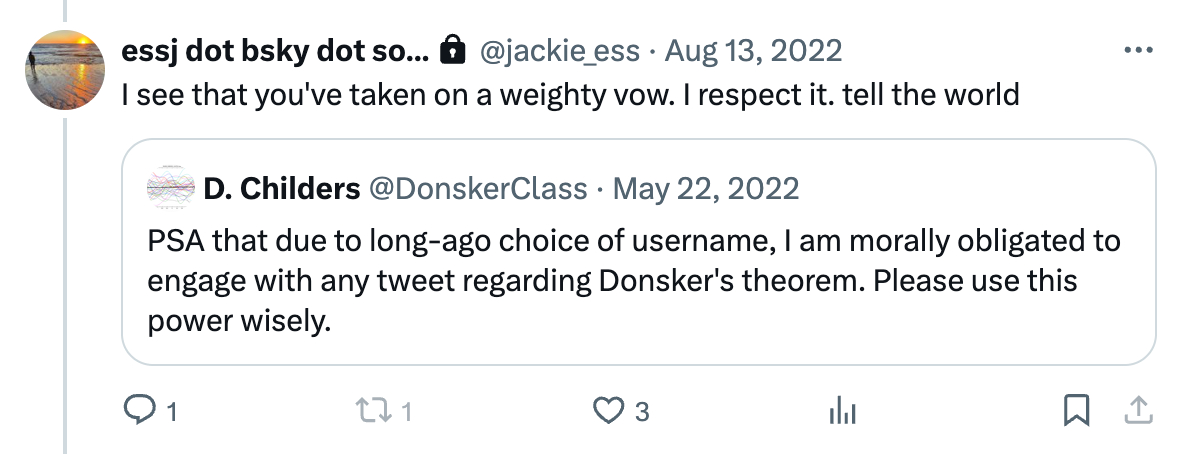Like the tweet with the heart icon
This screenshot has width=1181, height=454.
(605, 410)
